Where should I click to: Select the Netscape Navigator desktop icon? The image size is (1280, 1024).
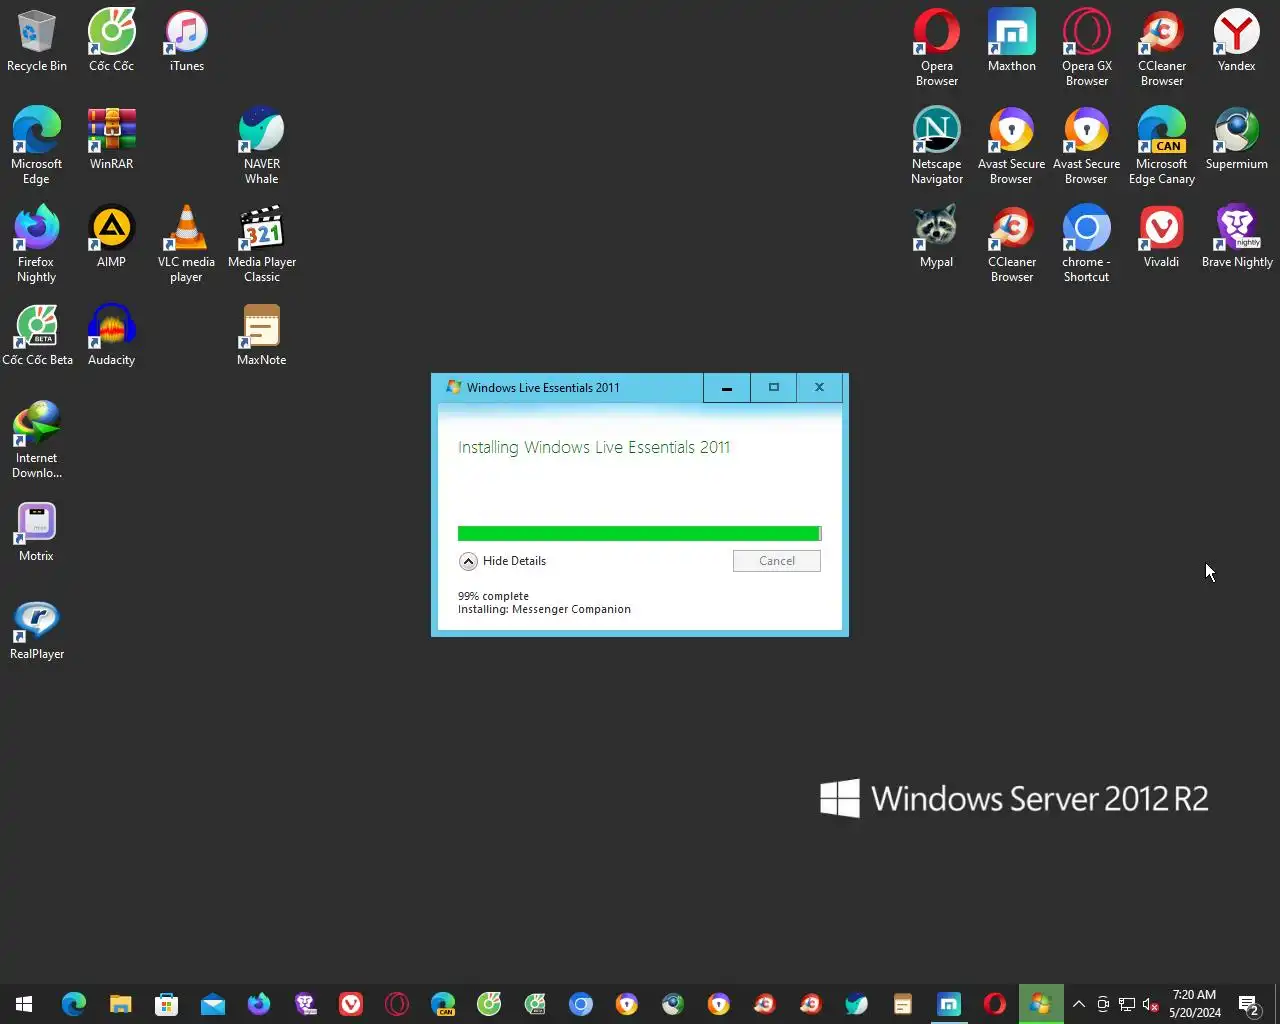pyautogui.click(x=937, y=146)
